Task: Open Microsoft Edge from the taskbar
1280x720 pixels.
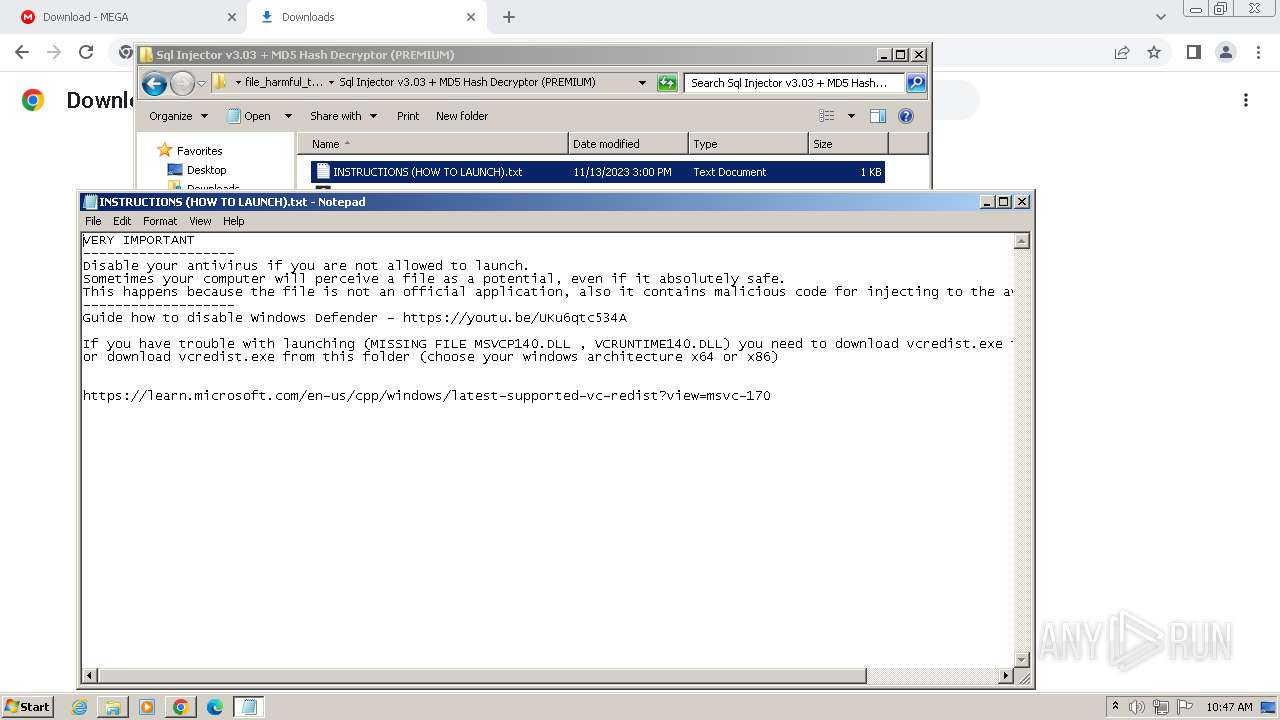Action: coord(215,707)
